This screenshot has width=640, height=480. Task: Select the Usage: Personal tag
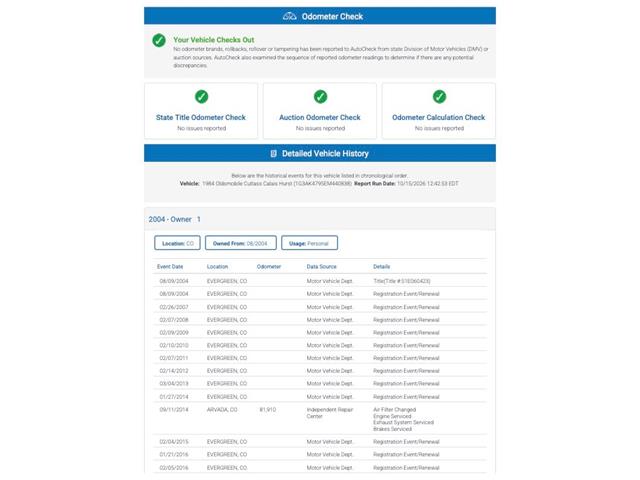pos(309,243)
